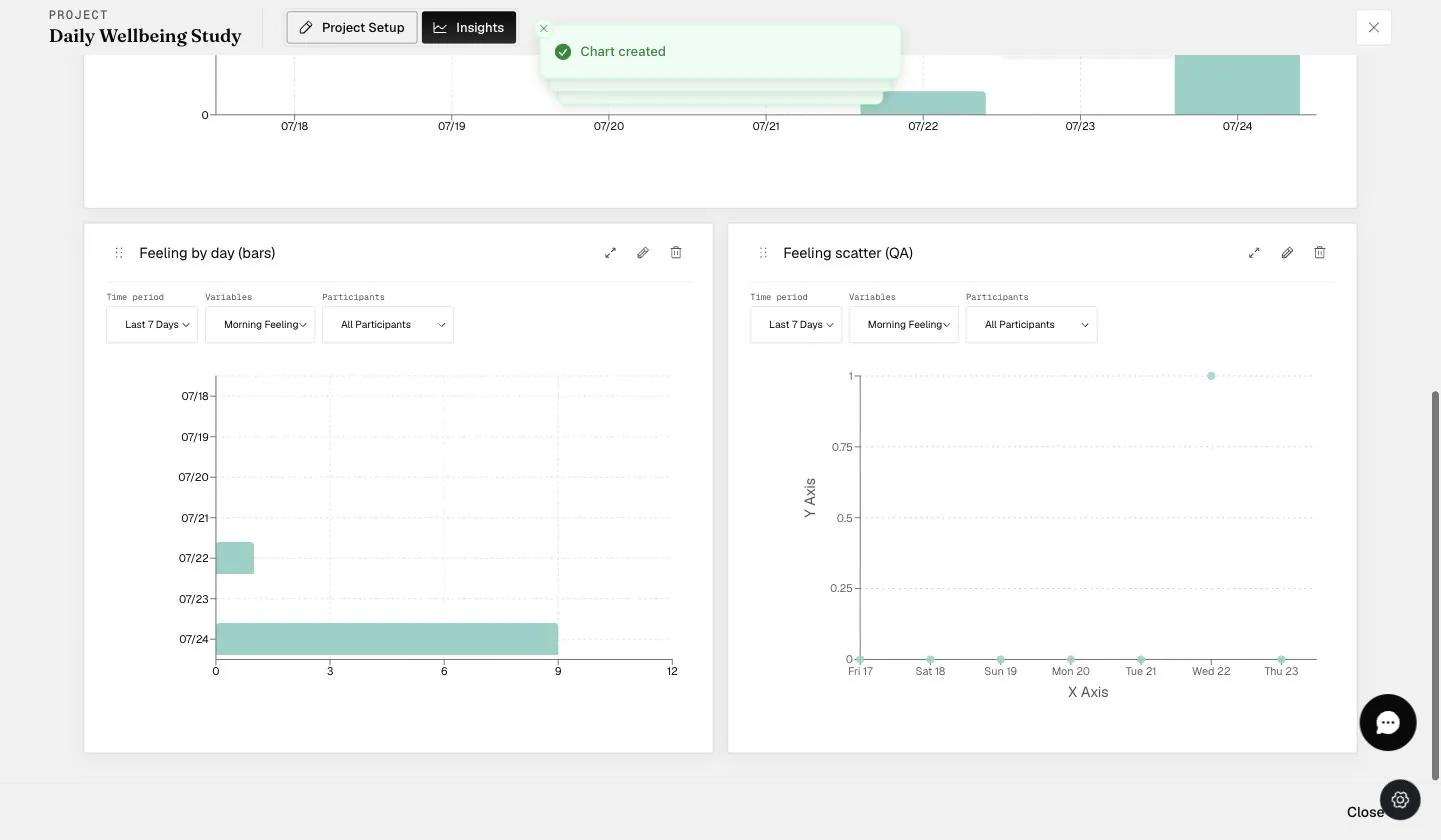Grab the Feeling by day (bars) drag handle
Viewport: 1441px width, 840px height.
(119, 253)
